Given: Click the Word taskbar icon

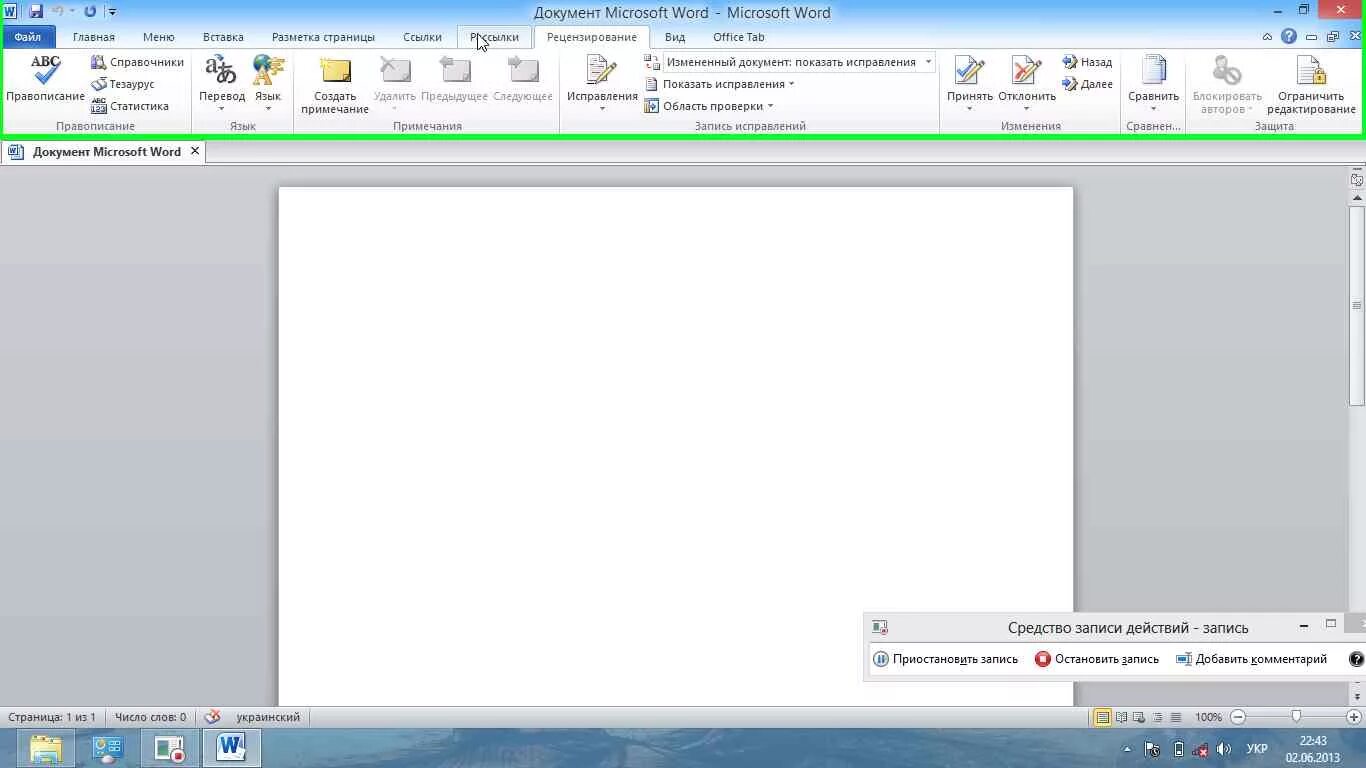Looking at the screenshot, I should pyautogui.click(x=232, y=748).
